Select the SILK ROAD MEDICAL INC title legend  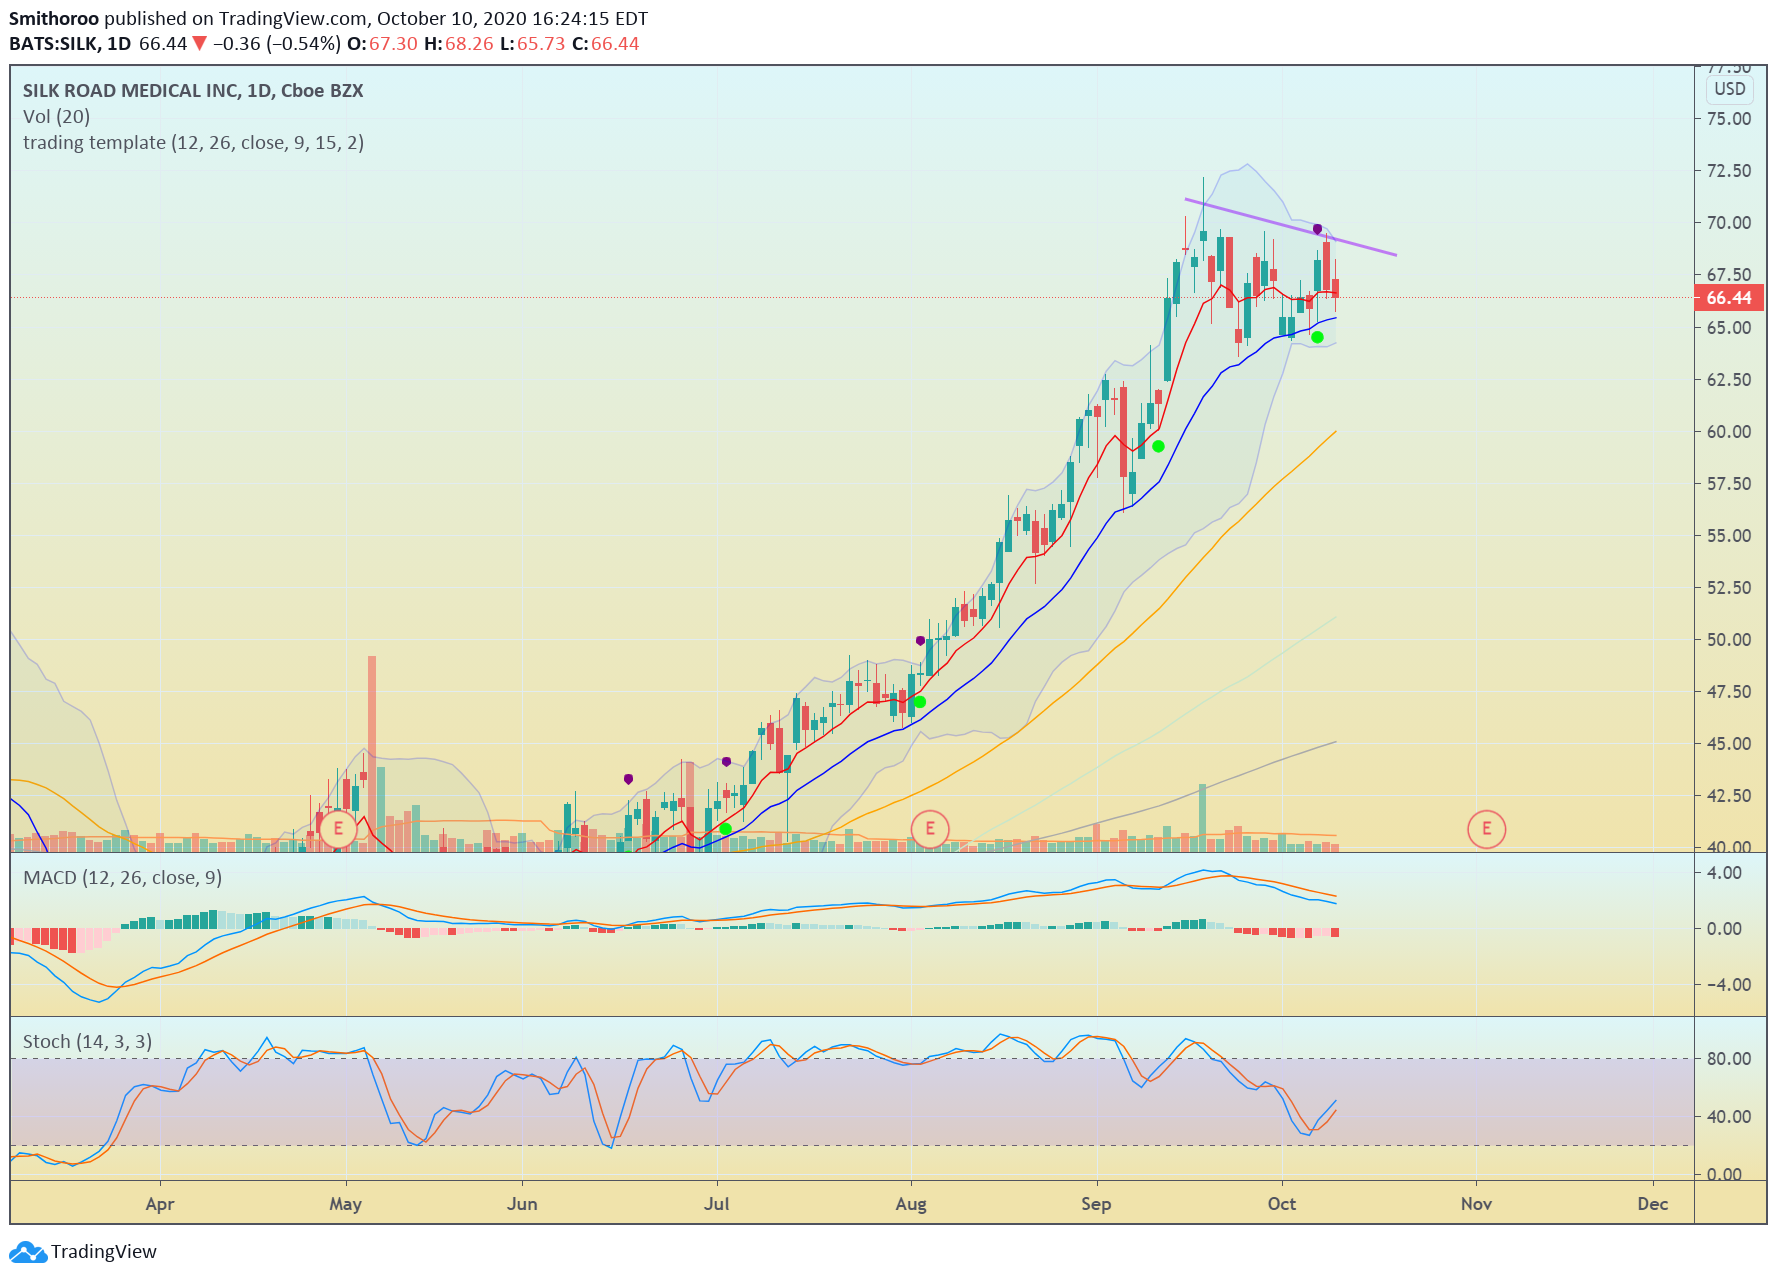pyautogui.click(x=193, y=91)
